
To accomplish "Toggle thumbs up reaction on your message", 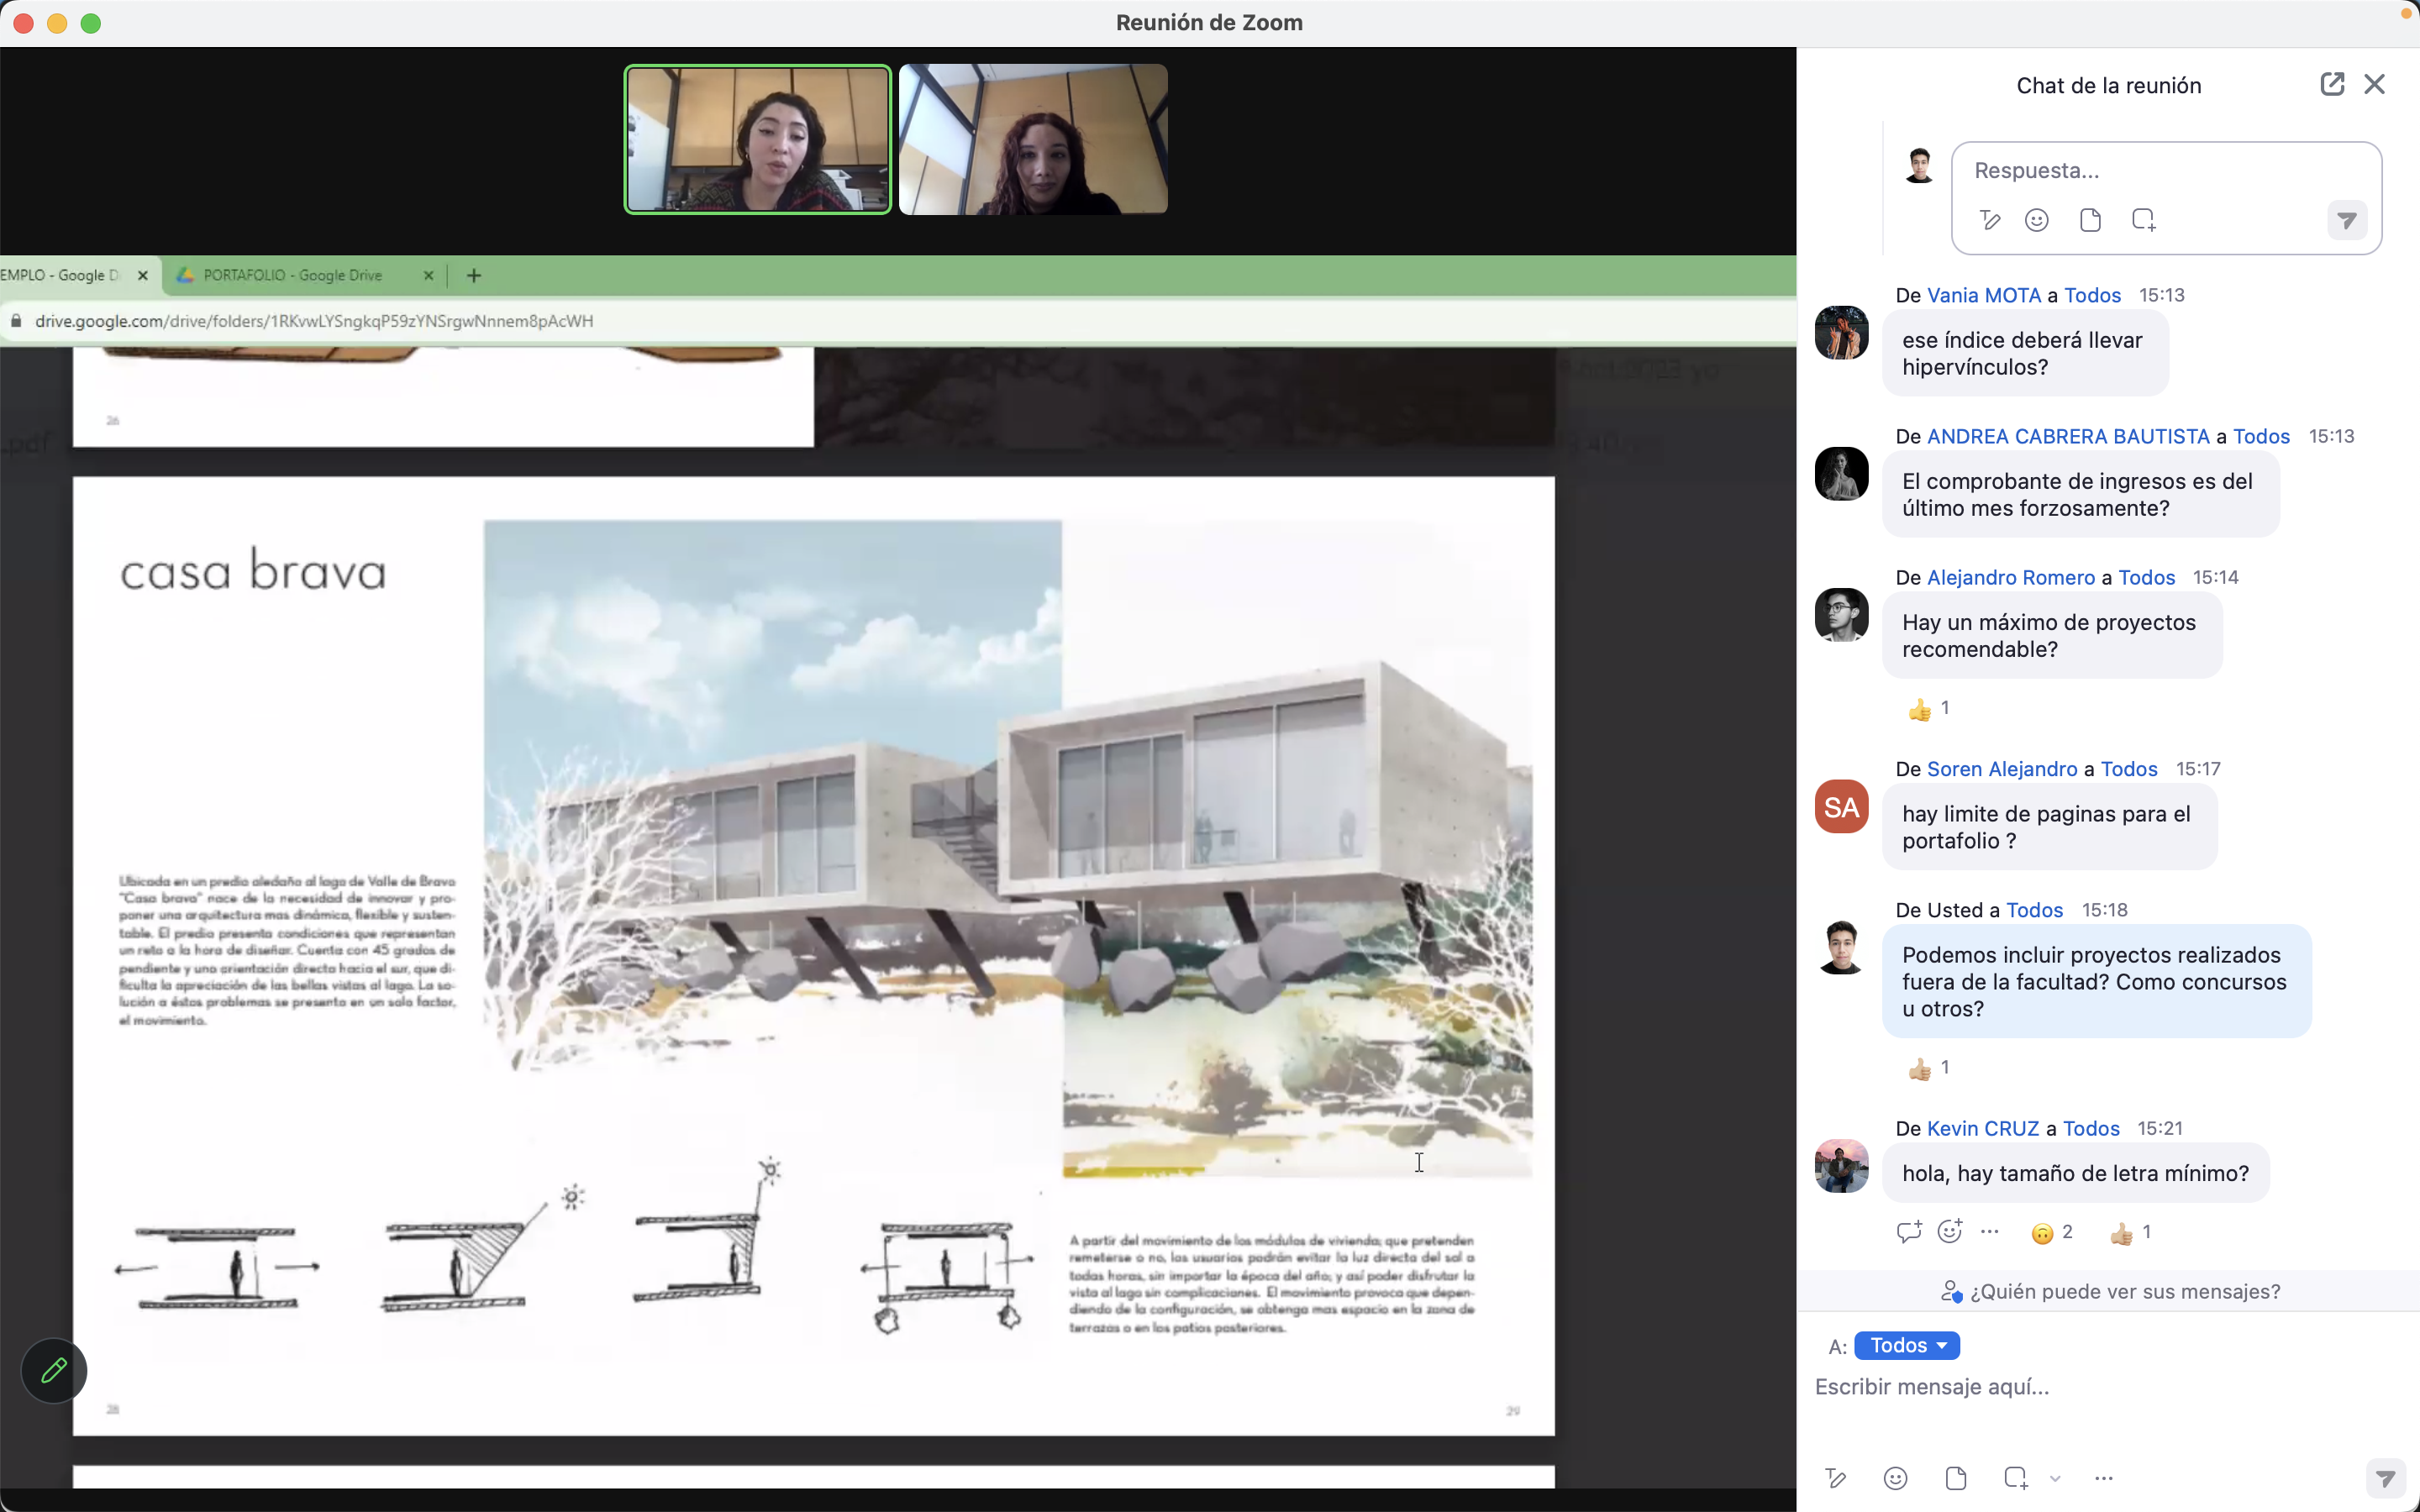I will click(x=1928, y=1069).
